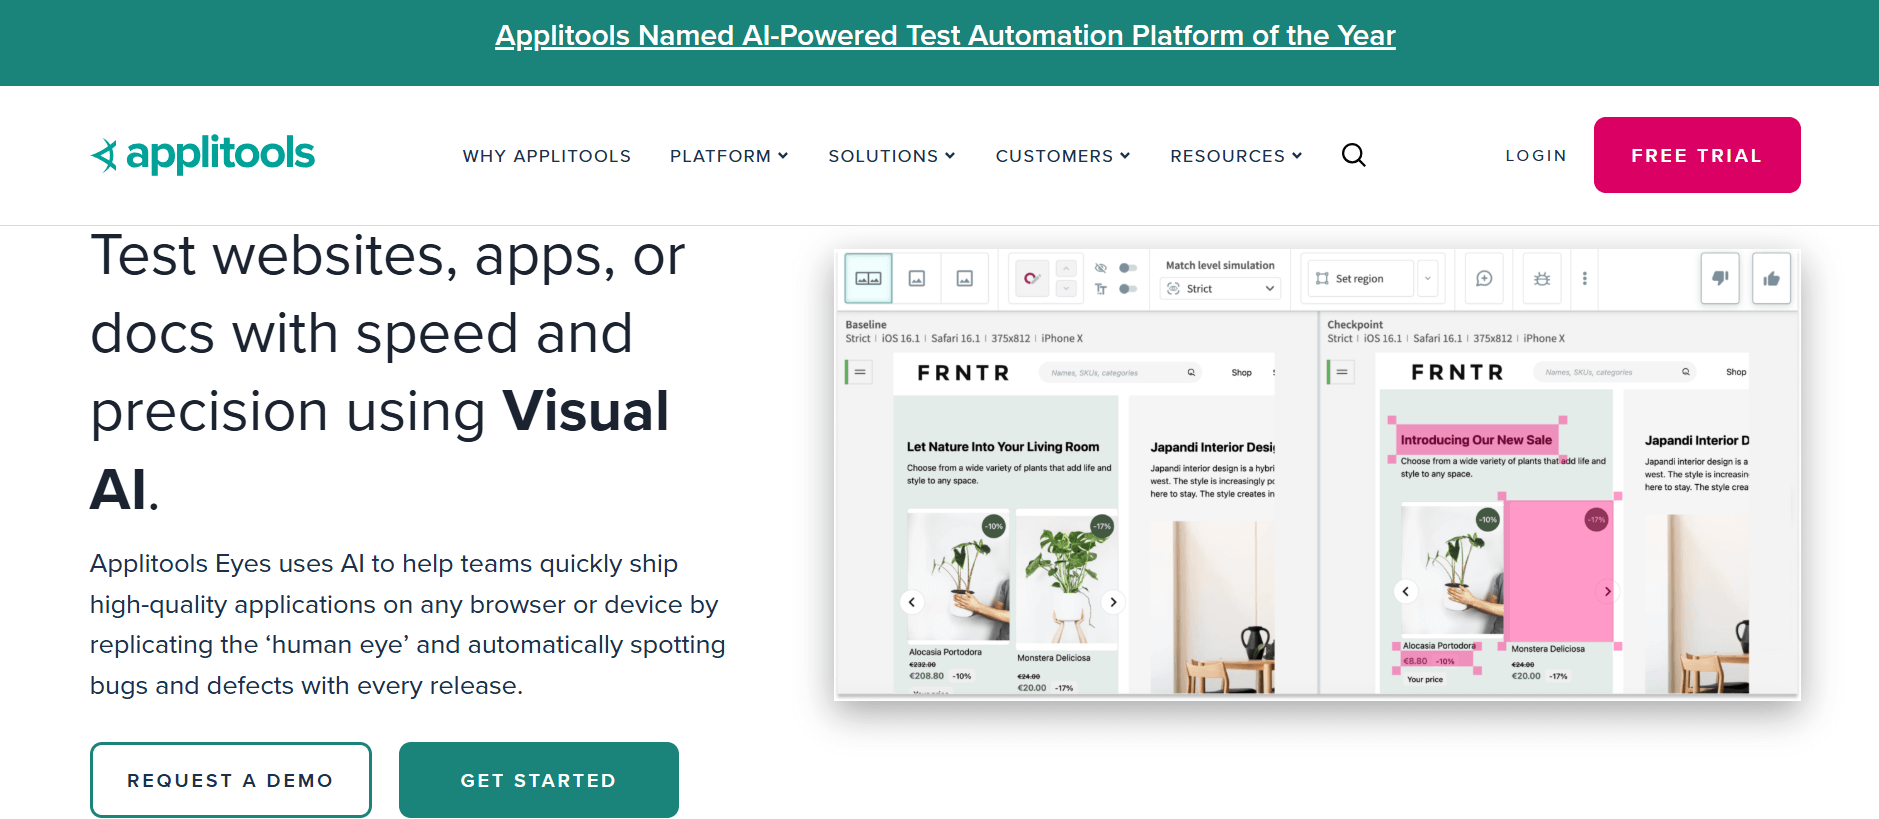Click 'Let Nature Into Your Living Room' heading
Image resolution: width=1879 pixels, height=819 pixels.
click(x=1003, y=447)
